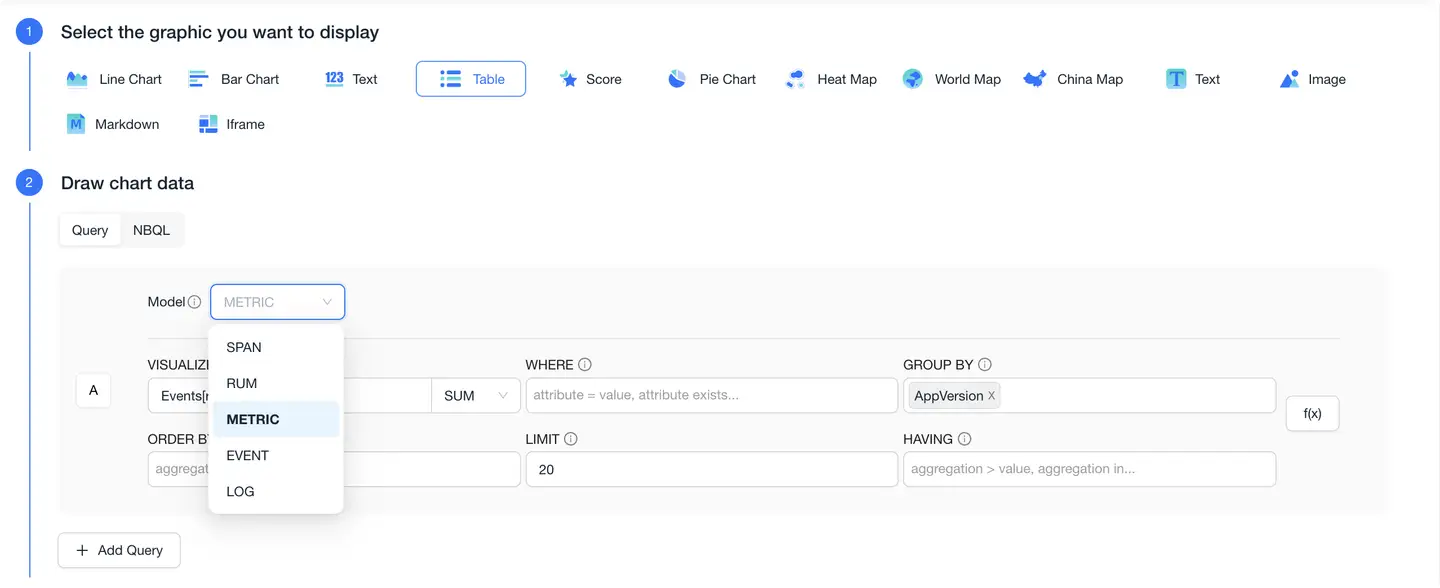This screenshot has width=1440, height=588.
Task: Choose the Image graphic type
Action: click(x=1312, y=79)
